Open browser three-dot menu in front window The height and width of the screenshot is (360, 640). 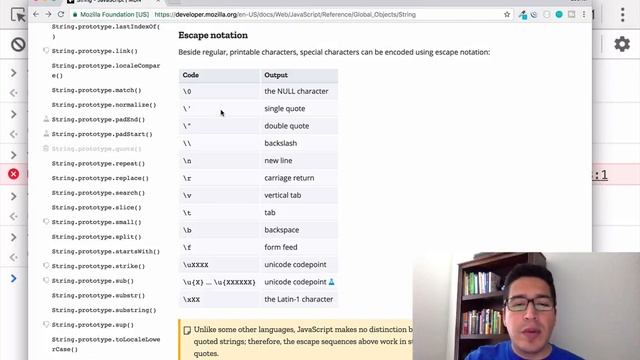[584, 14]
